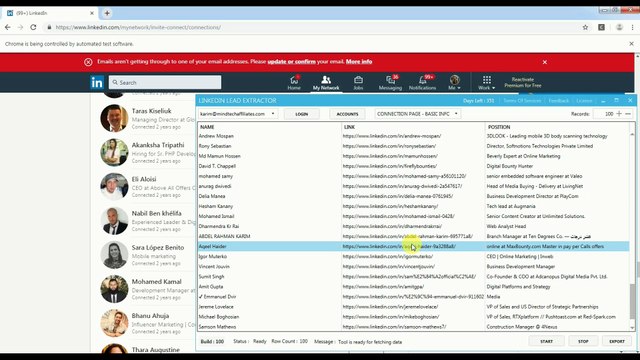Increase records with plus icon

[x=619, y=114]
